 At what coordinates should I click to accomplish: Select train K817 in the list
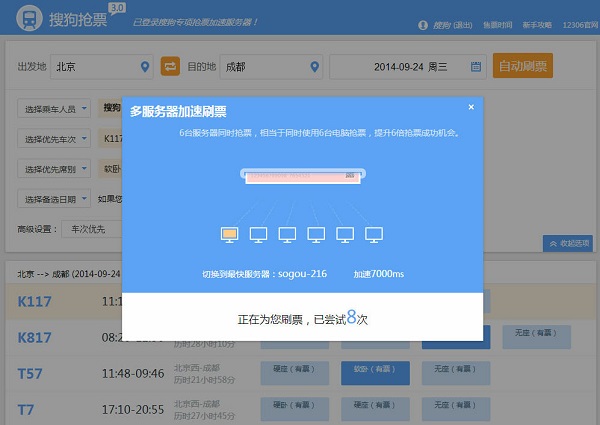(x=34, y=338)
